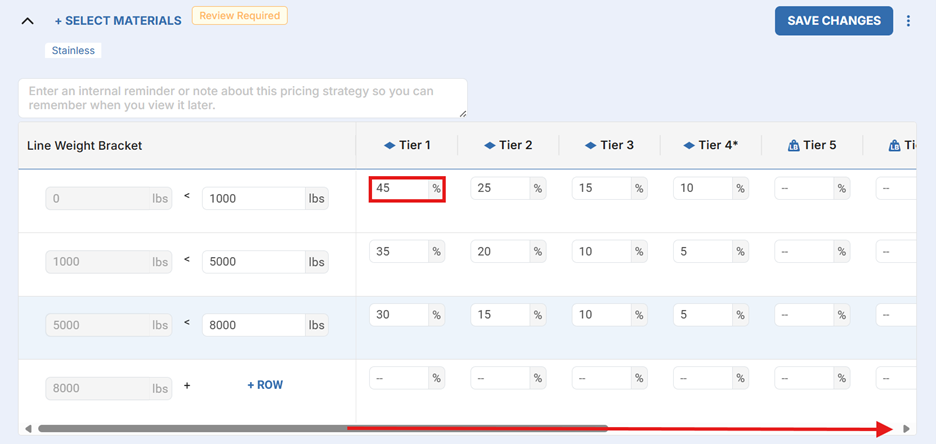This screenshot has width=936, height=444.
Task: Collapse the pricing section with chevron
Action: [28, 21]
